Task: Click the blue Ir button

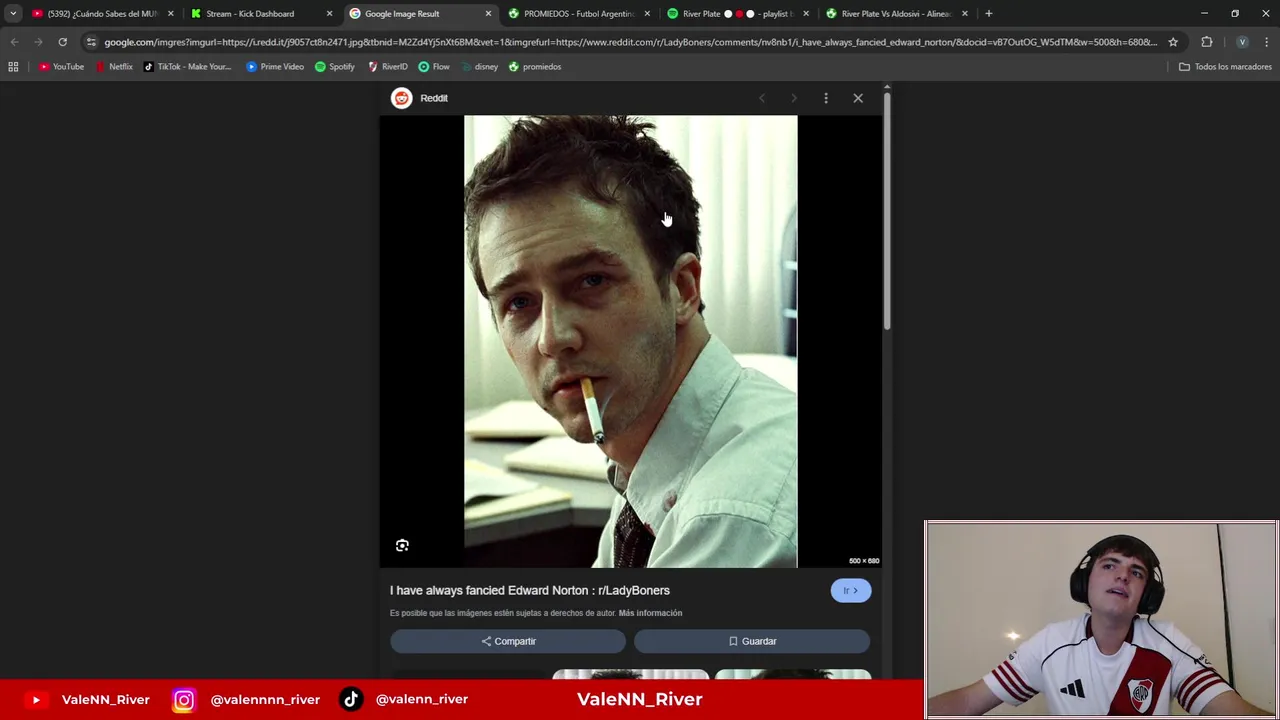Action: pyautogui.click(x=851, y=590)
